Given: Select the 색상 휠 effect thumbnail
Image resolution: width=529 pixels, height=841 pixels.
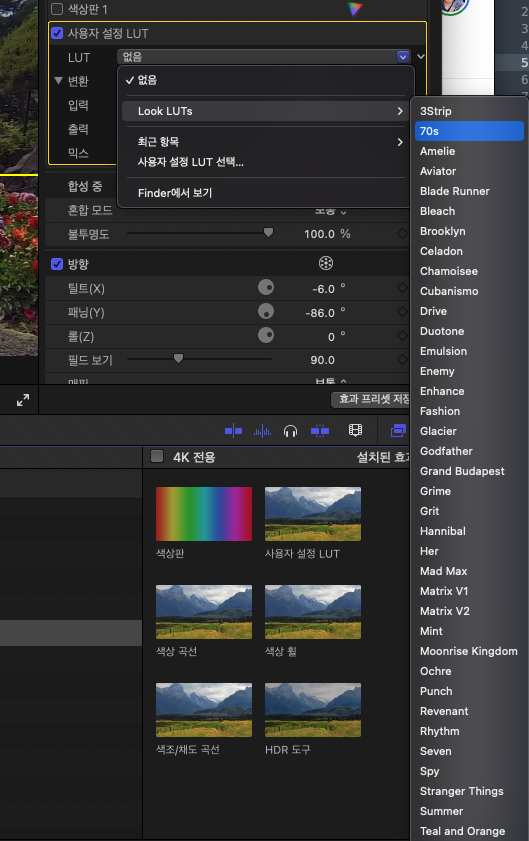Looking at the screenshot, I should [x=313, y=612].
